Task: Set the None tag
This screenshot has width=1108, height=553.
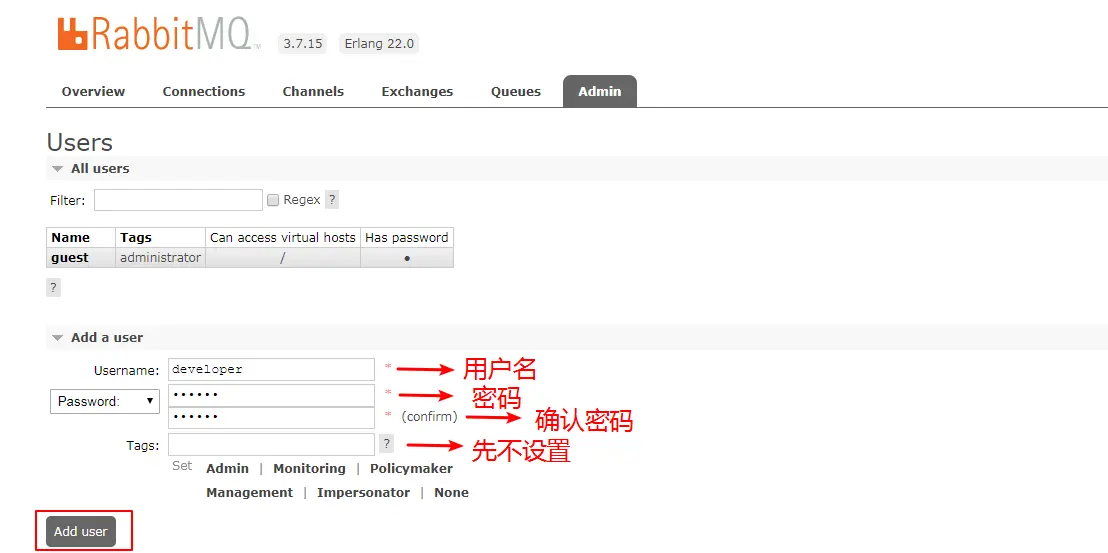Action: [x=452, y=492]
